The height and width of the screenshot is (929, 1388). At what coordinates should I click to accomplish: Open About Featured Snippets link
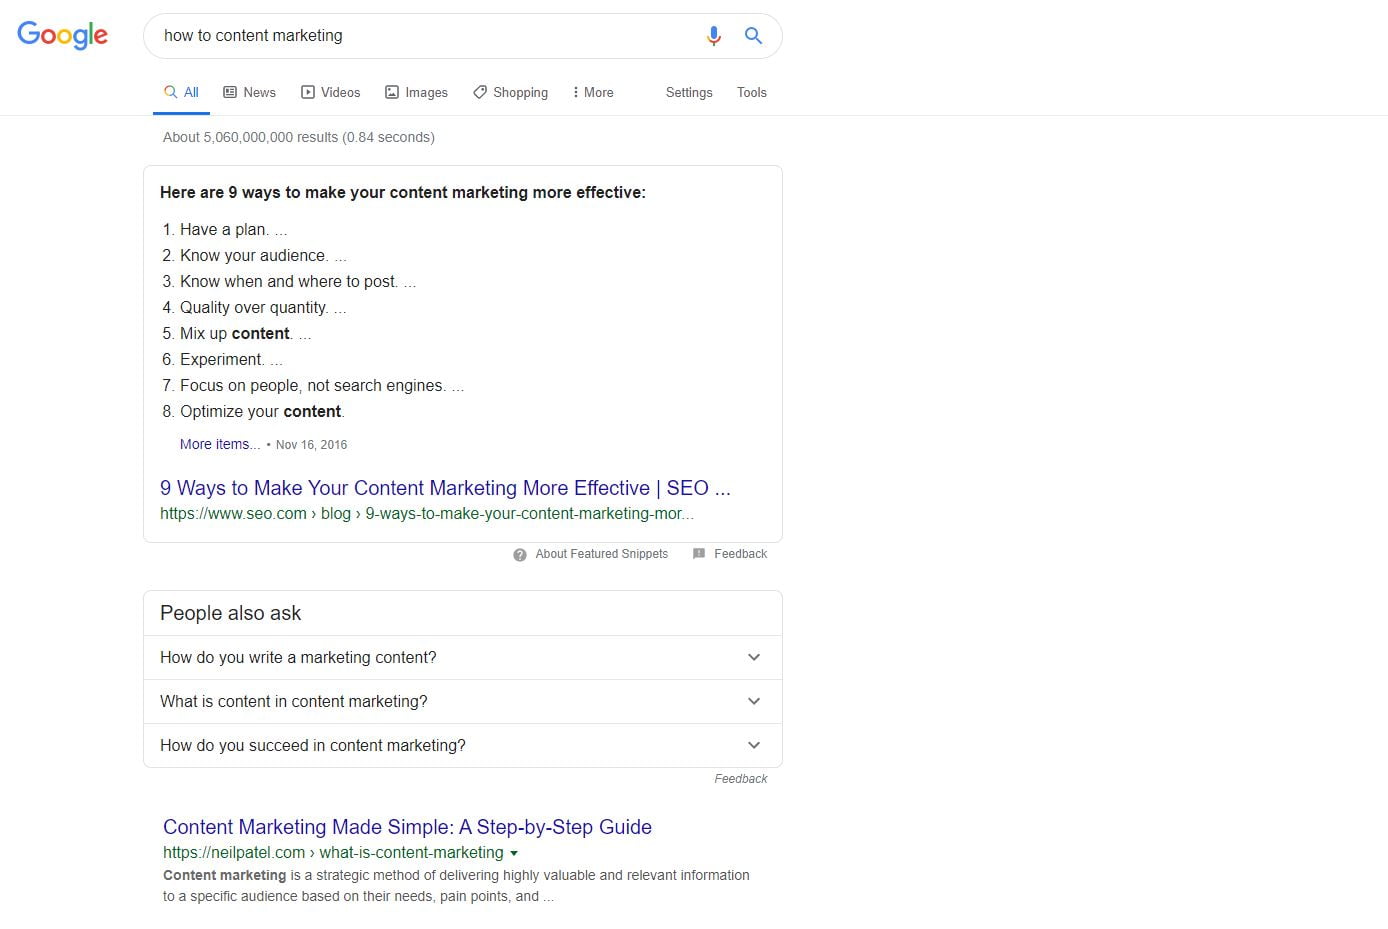[x=601, y=554]
